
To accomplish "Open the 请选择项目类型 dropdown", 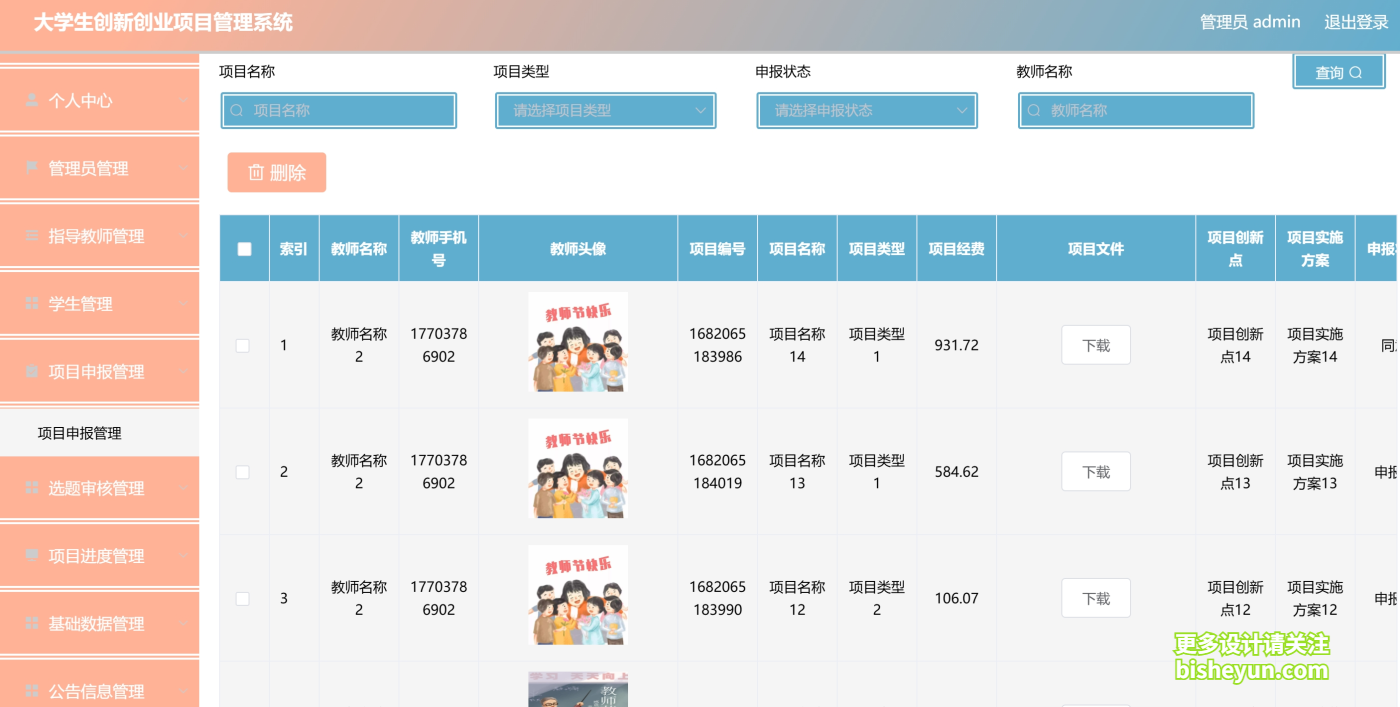I will [x=606, y=111].
